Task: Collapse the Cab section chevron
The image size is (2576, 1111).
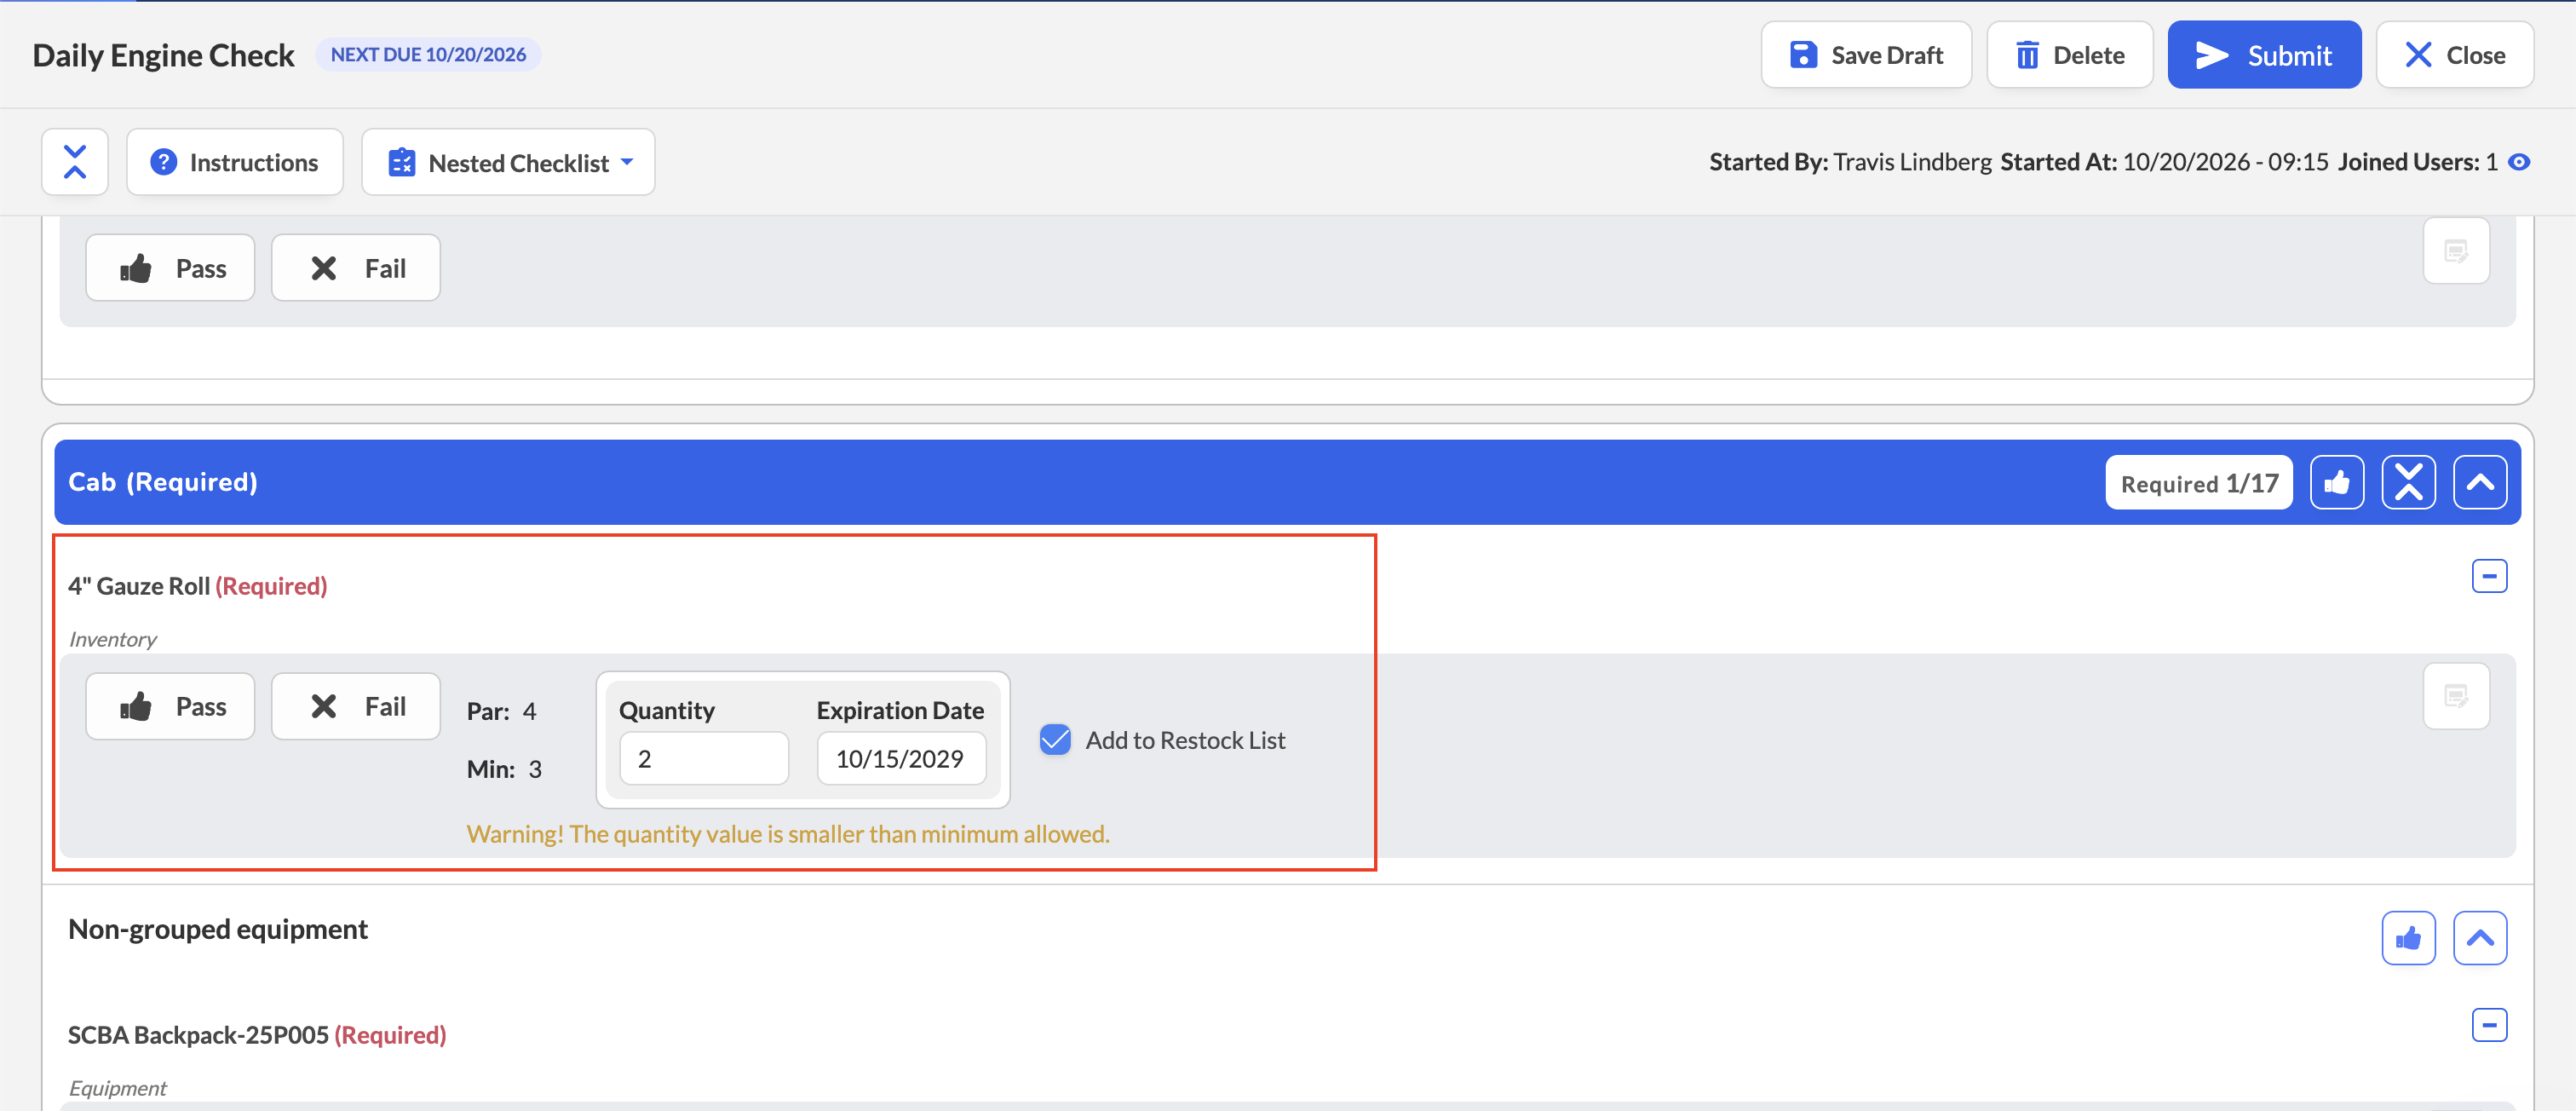Action: pos(2480,483)
